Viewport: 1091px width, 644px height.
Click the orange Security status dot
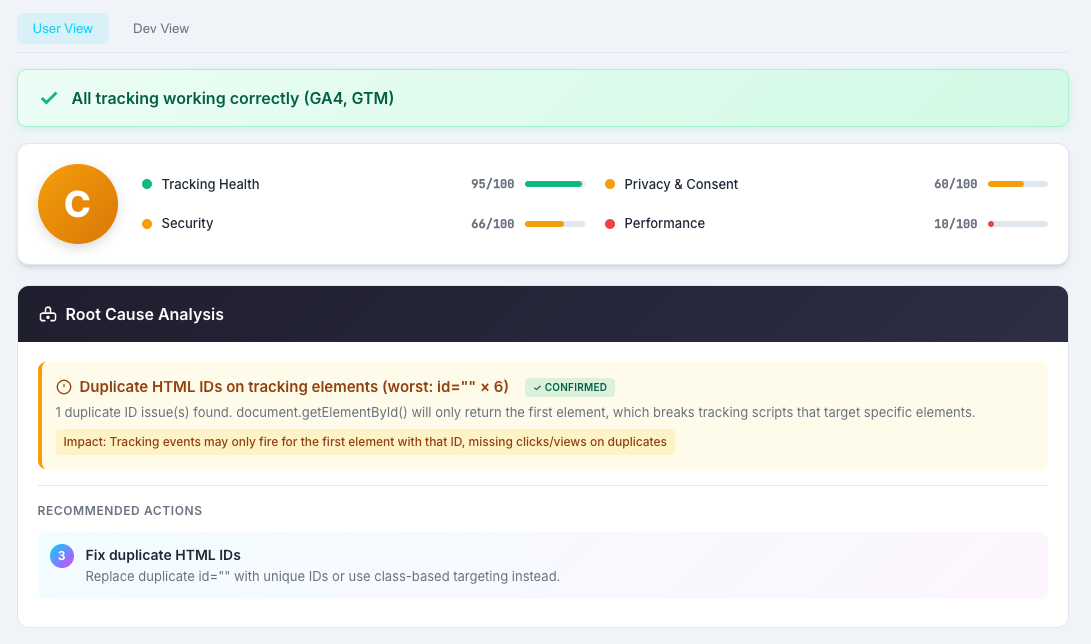coord(147,224)
